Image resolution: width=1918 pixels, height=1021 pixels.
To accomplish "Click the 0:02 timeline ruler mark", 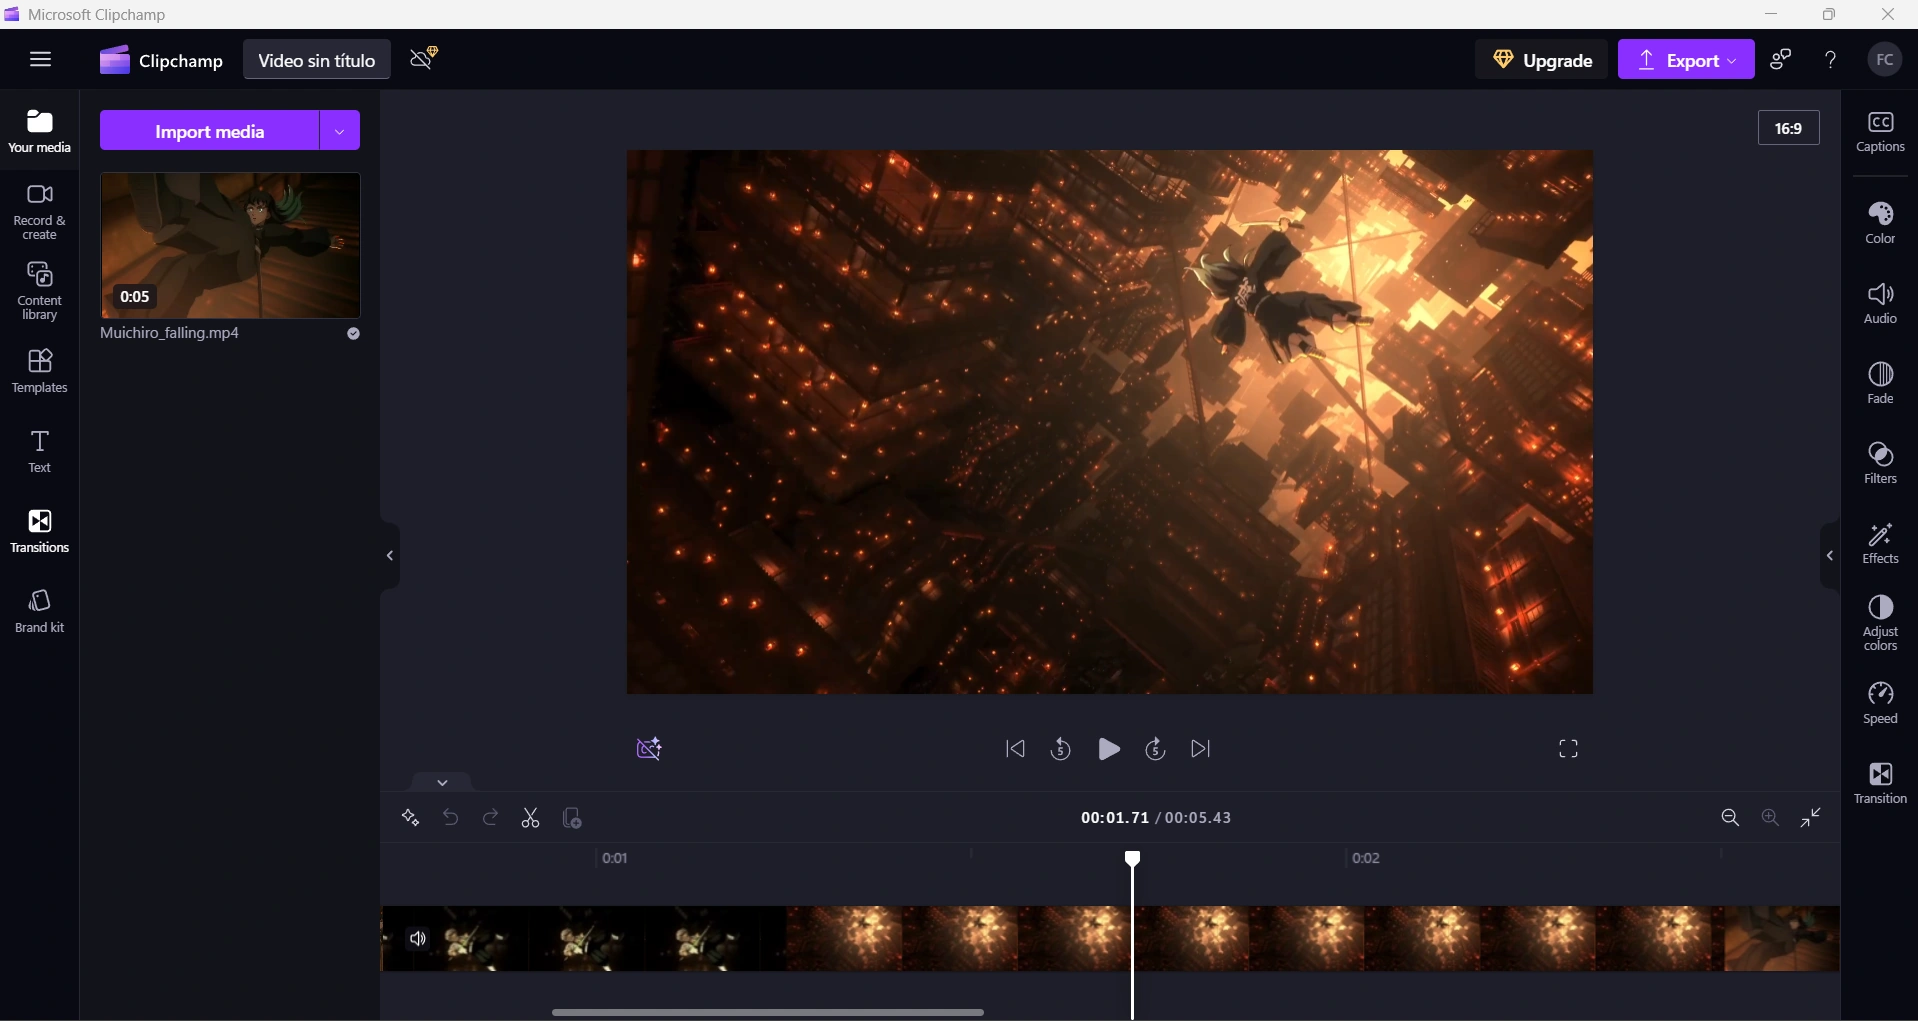I will (x=1366, y=858).
